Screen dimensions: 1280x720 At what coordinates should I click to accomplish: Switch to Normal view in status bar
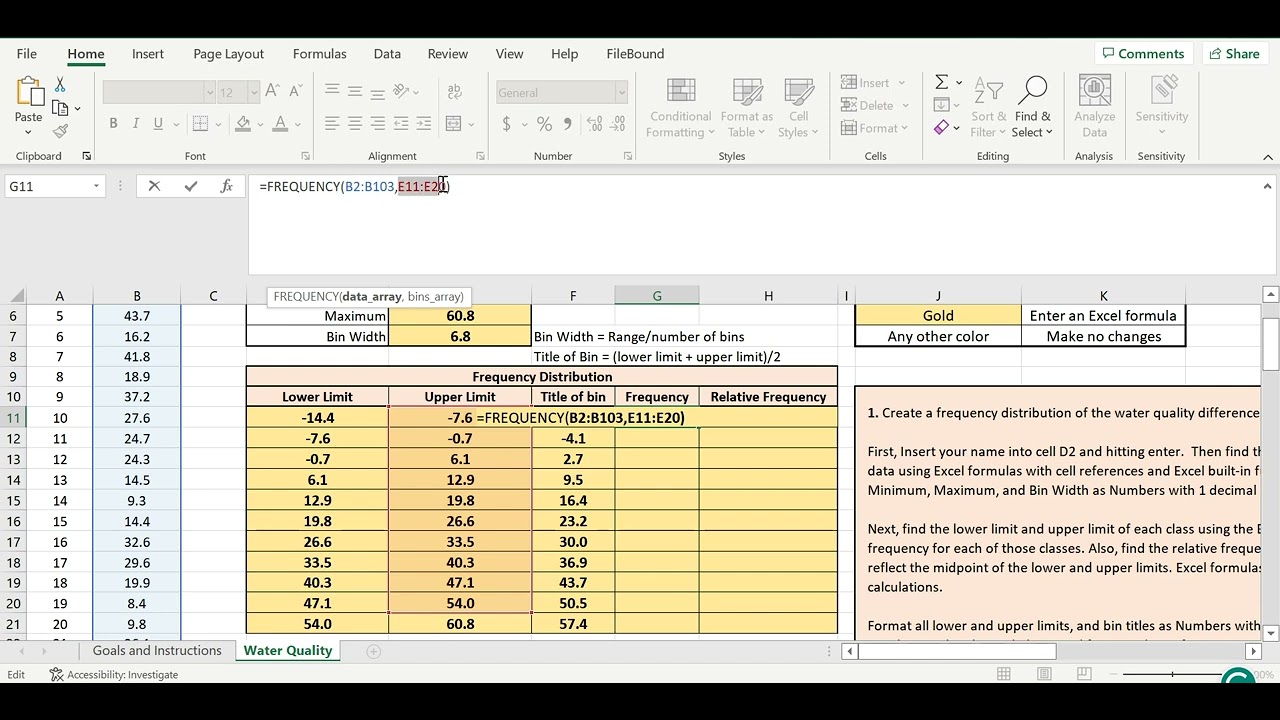tap(1004, 674)
